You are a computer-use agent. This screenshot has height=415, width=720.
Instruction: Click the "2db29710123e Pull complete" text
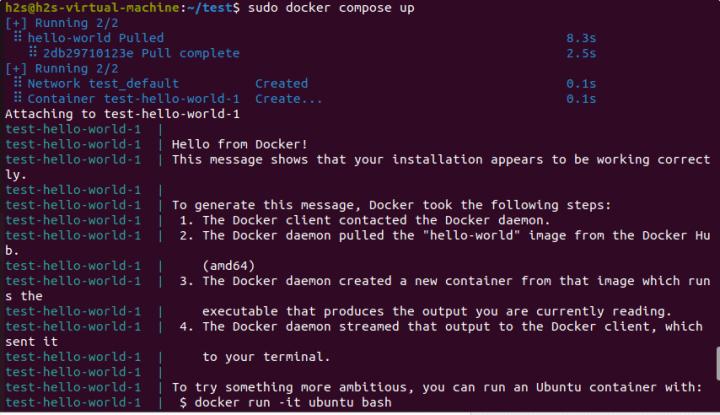point(141,53)
